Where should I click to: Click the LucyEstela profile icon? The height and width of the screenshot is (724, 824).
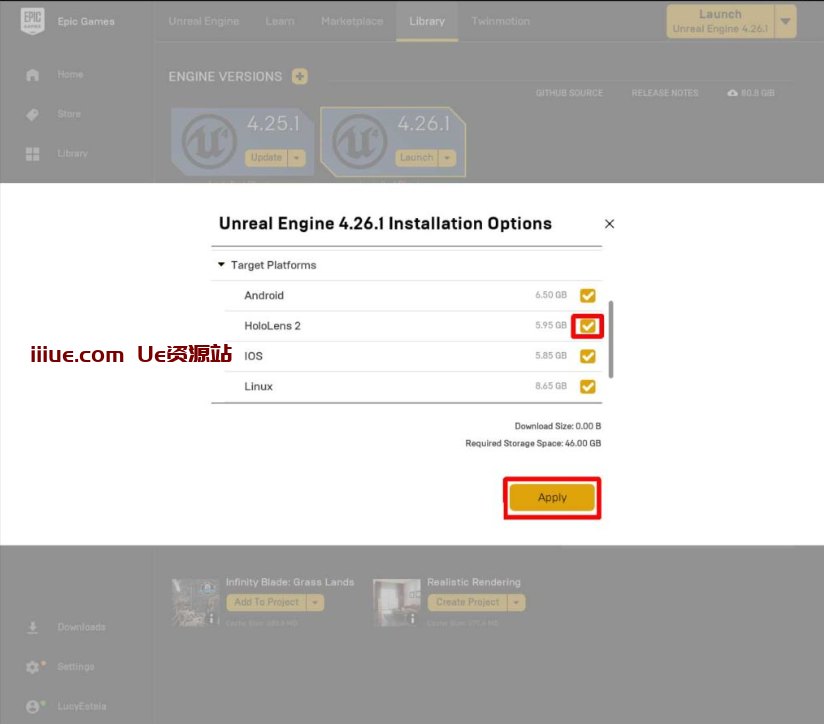coord(33,706)
